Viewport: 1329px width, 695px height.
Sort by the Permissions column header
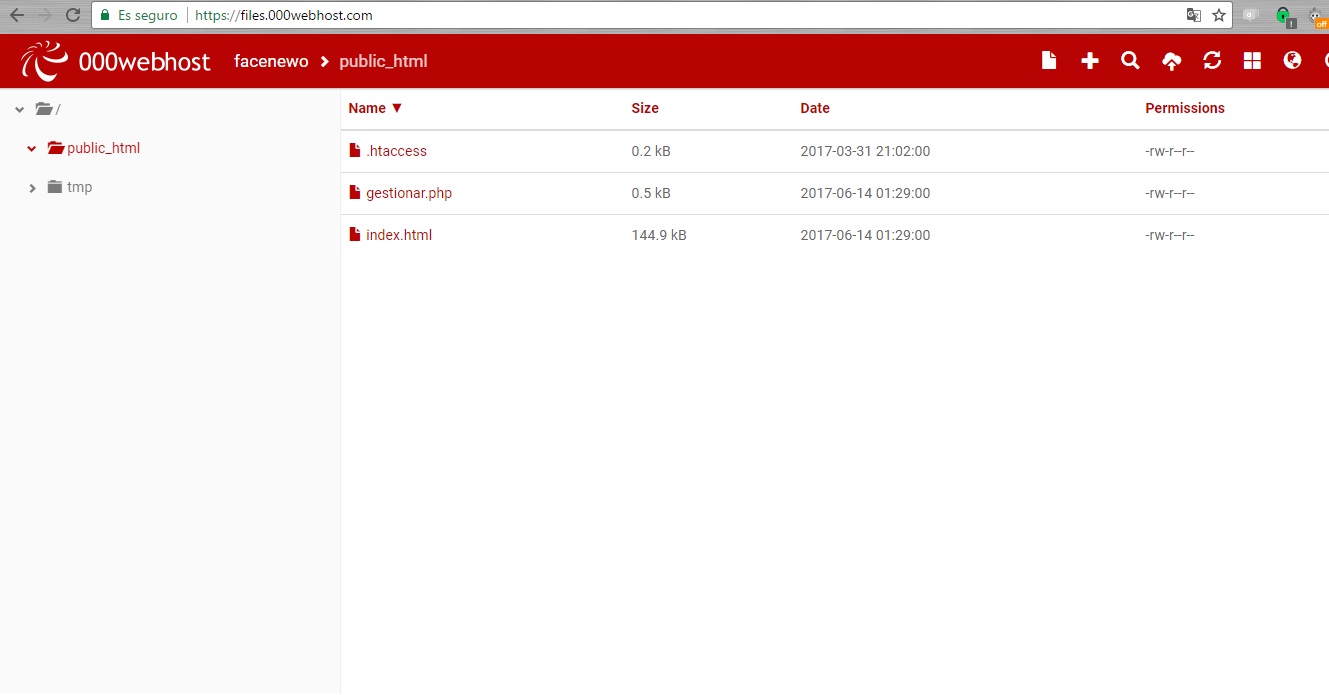[1185, 108]
